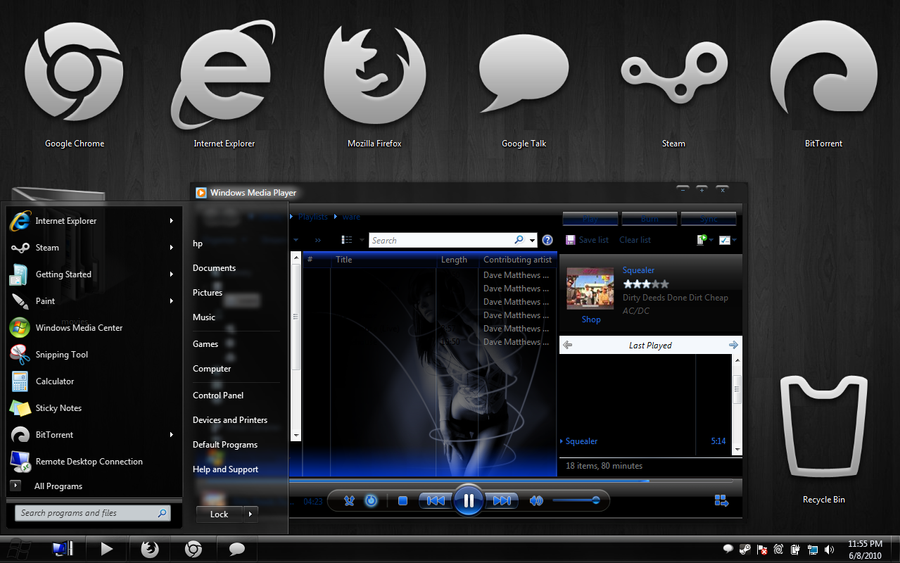Pause the current song

[468, 500]
